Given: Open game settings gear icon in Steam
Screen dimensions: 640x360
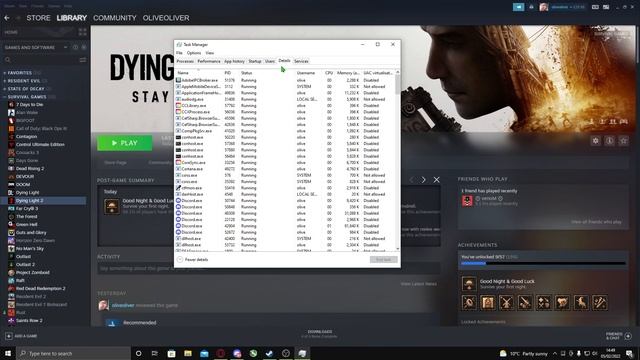Looking at the screenshot, I should (596, 141).
